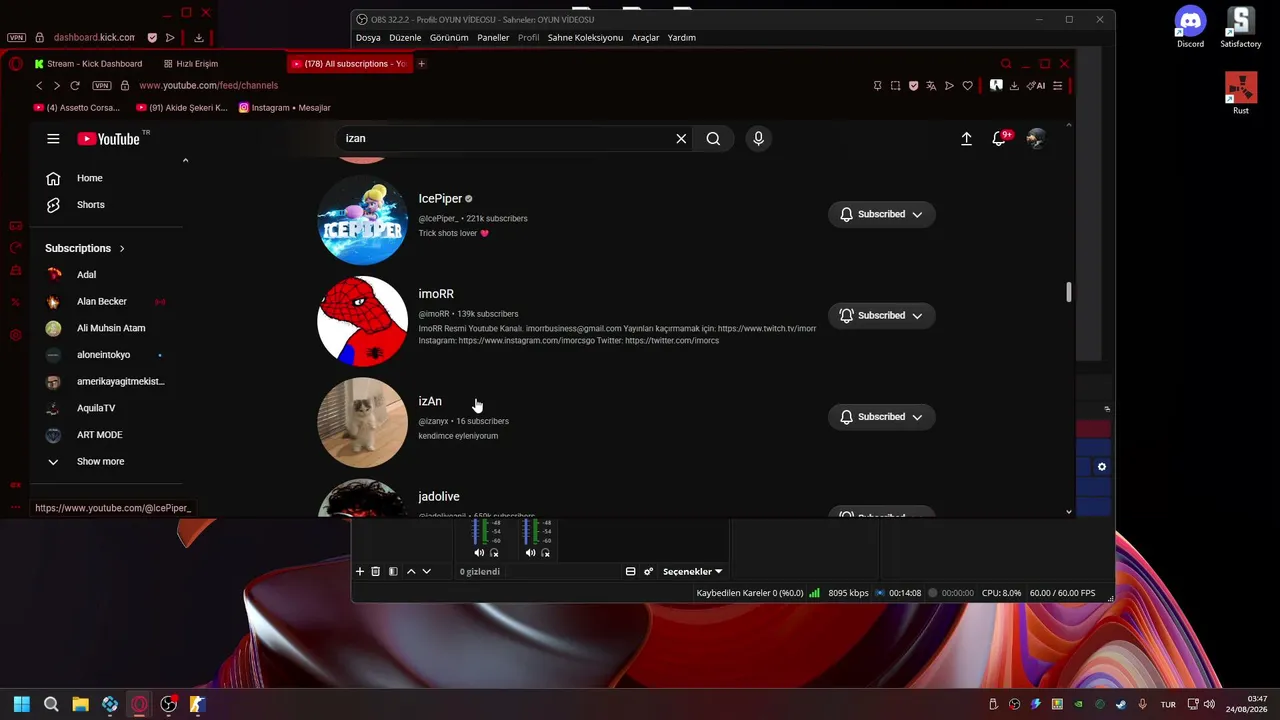Go back in the Opera browser
This screenshot has height=720, width=1280.
pyautogui.click(x=39, y=86)
